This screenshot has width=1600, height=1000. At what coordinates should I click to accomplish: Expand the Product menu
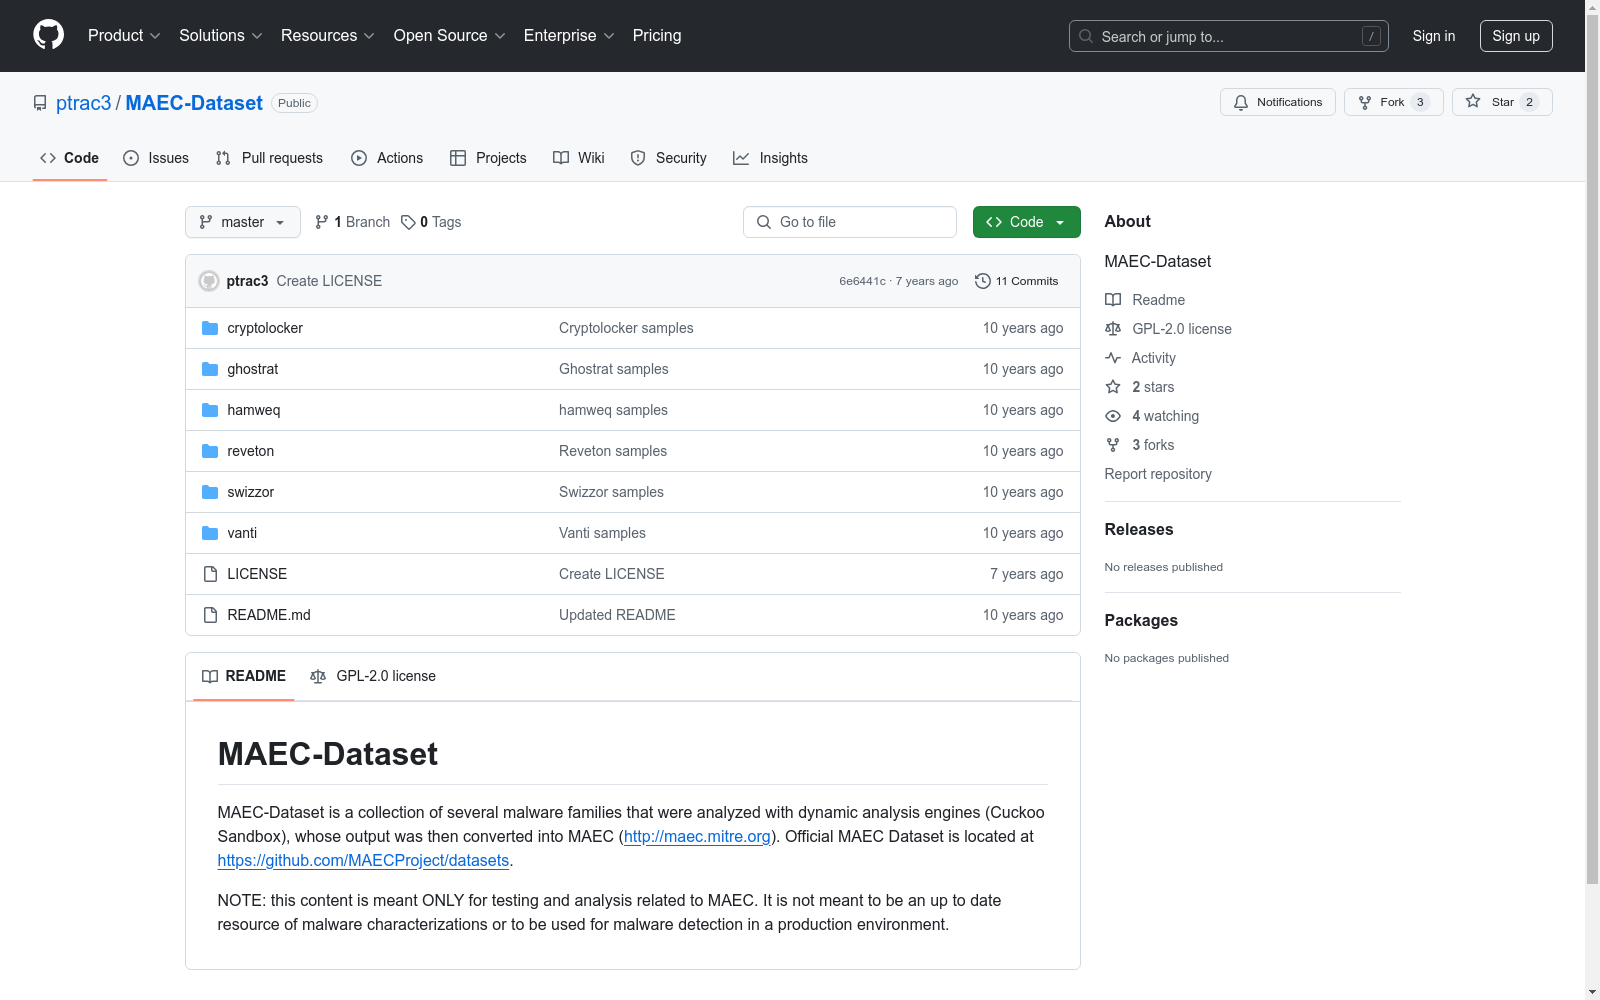[124, 36]
